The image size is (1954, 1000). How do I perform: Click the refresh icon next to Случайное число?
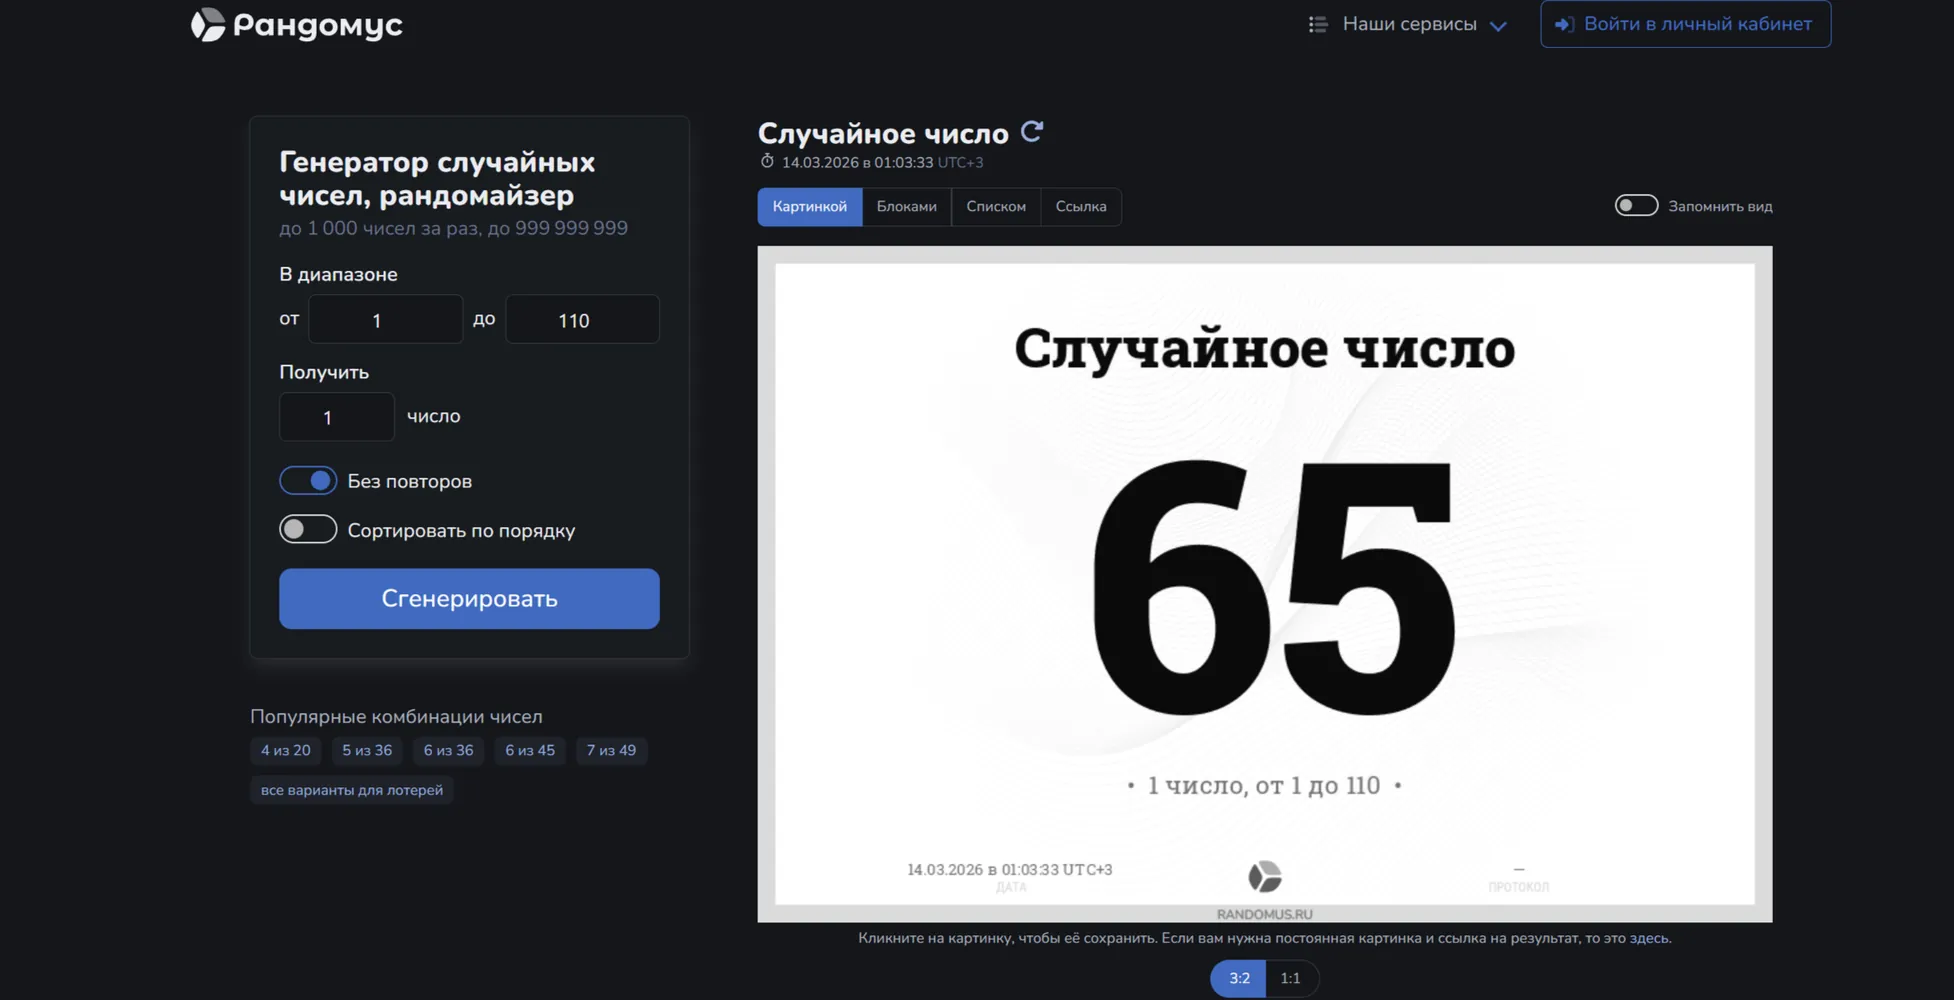click(x=1032, y=131)
